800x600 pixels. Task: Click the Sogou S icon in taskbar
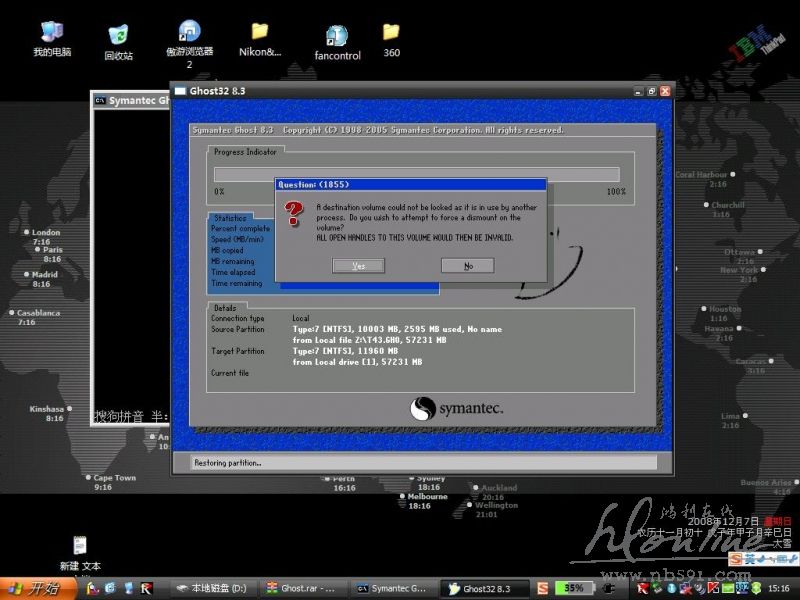[x=543, y=588]
